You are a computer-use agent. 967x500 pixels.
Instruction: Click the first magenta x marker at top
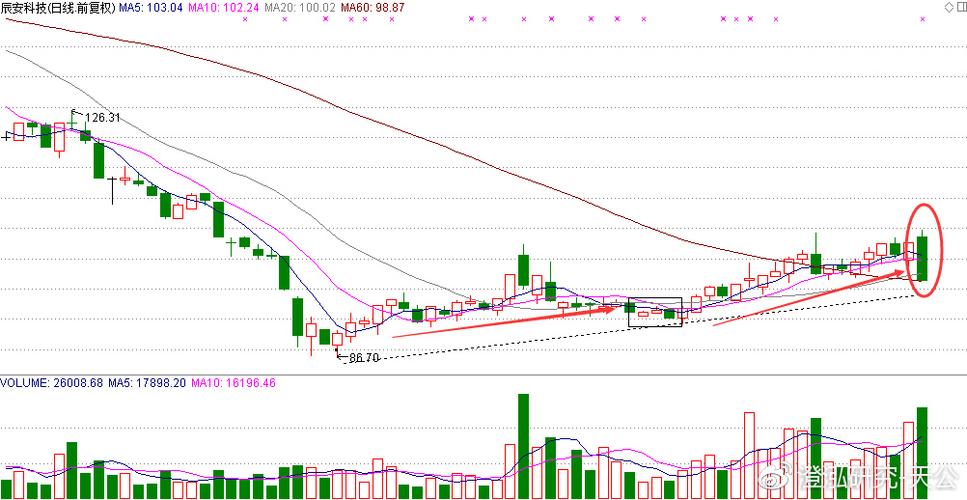245,19
